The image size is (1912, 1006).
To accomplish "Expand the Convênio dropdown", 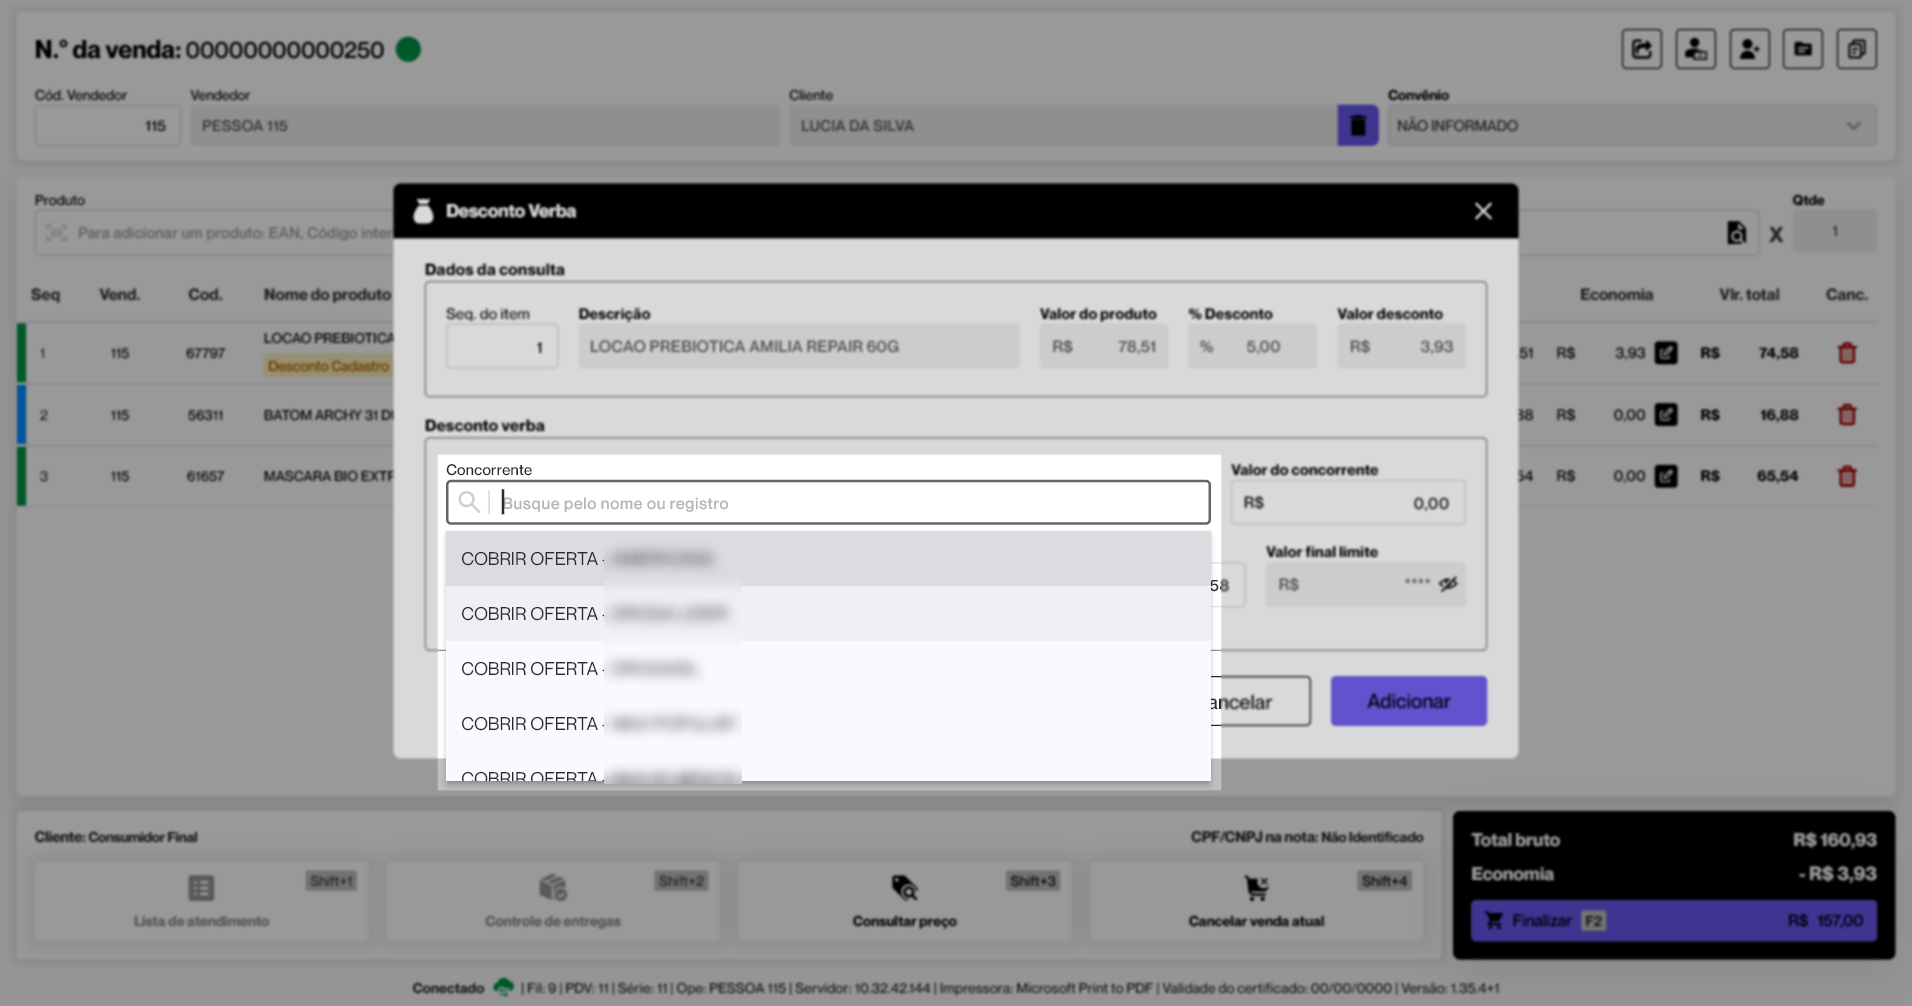I will (x=1852, y=126).
